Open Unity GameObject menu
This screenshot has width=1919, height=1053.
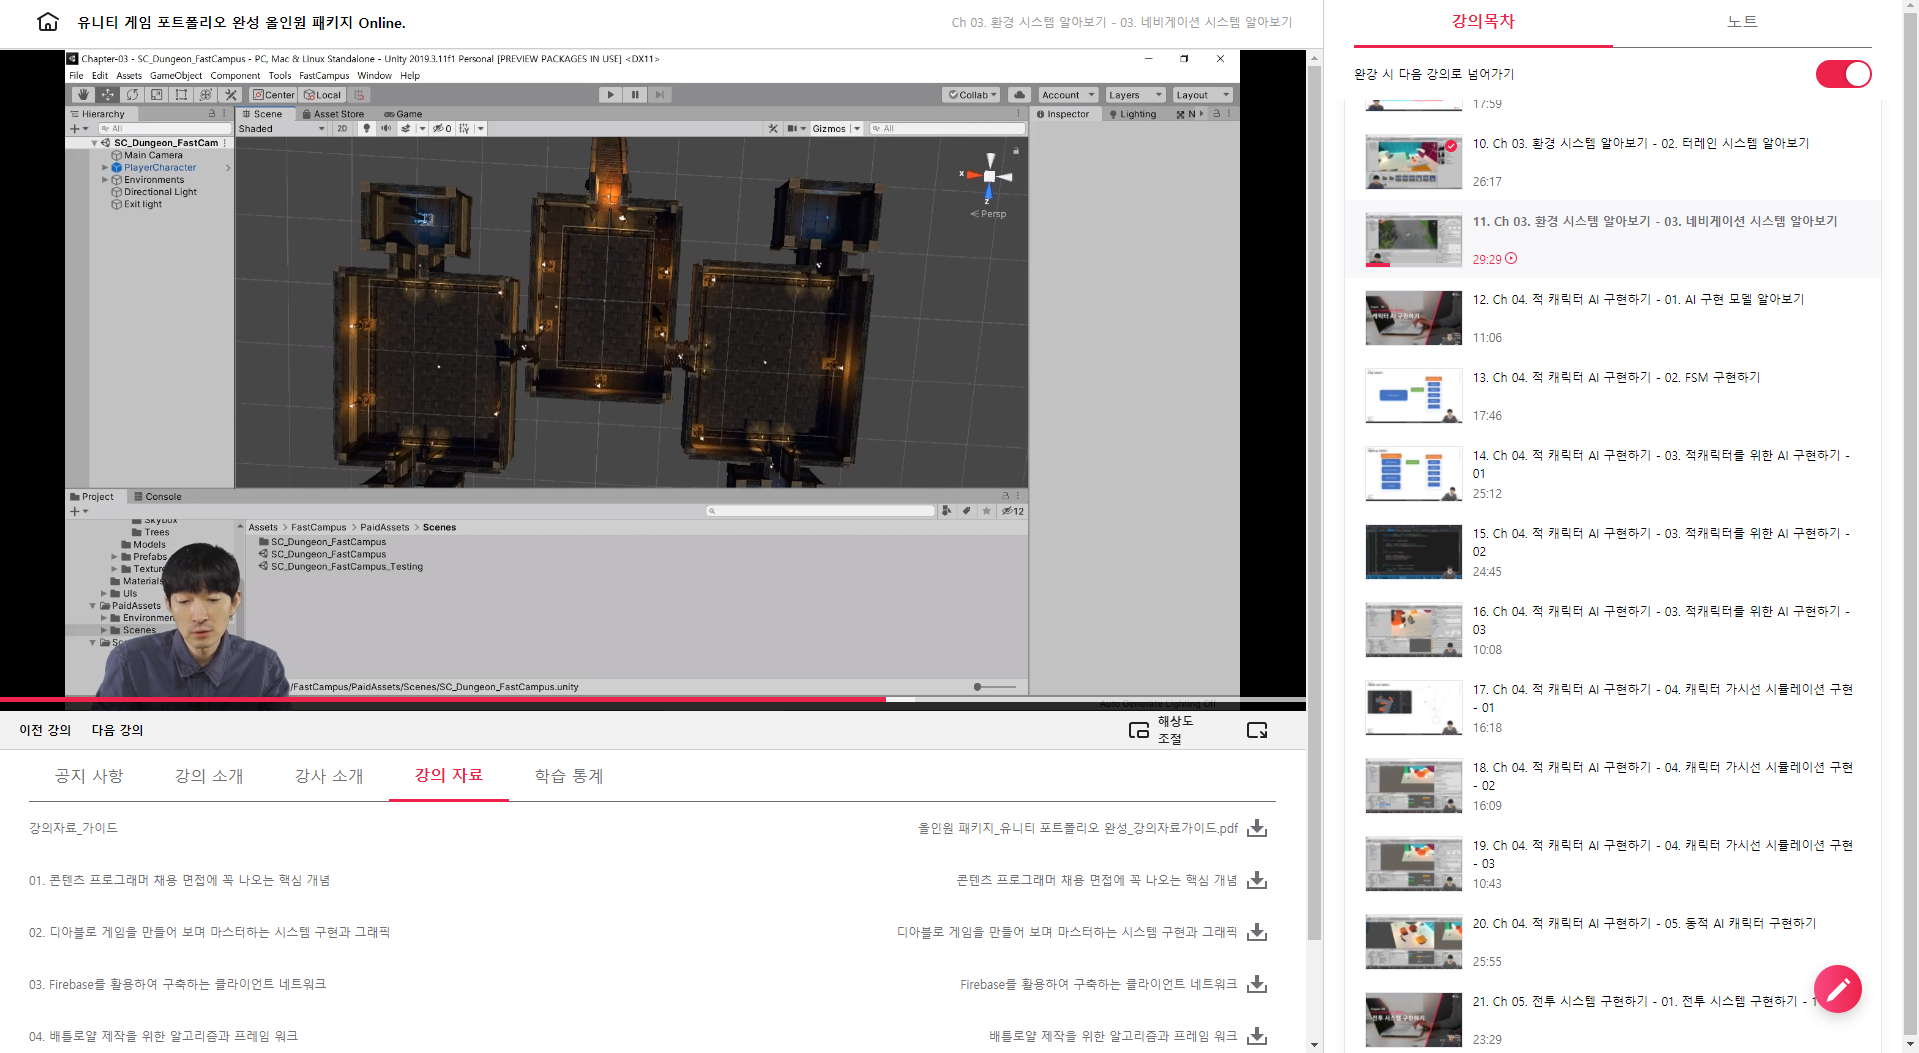pos(175,75)
